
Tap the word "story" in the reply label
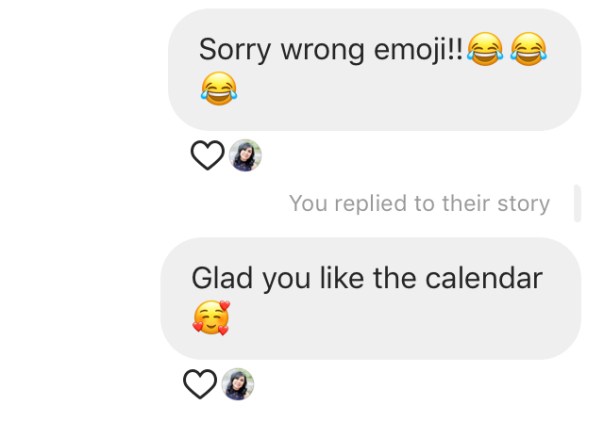(521, 204)
